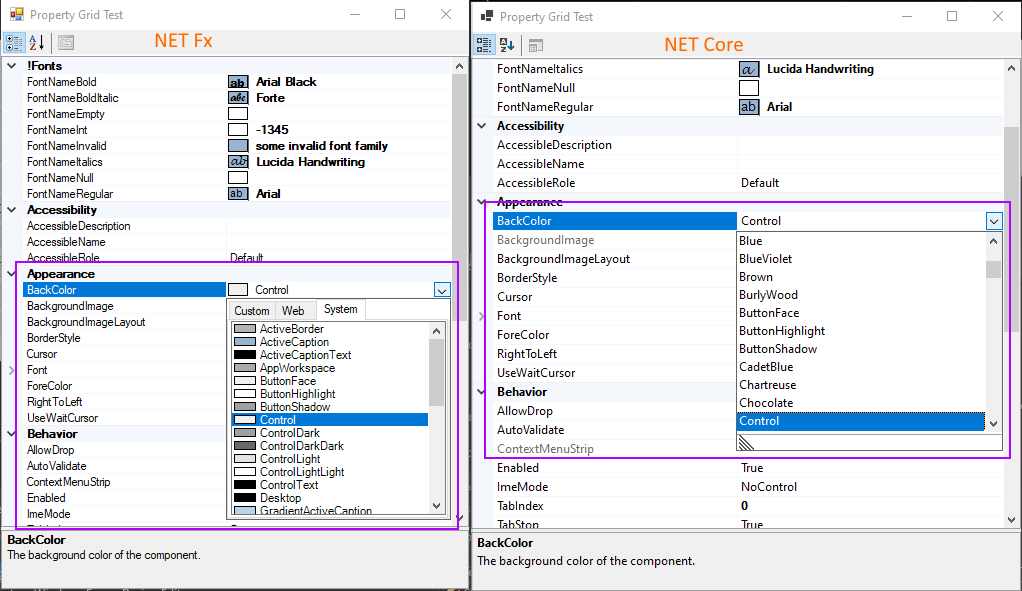Open BackColor dropdown arrow in NET Fx
The width and height of the screenshot is (1022, 591).
pos(441,290)
